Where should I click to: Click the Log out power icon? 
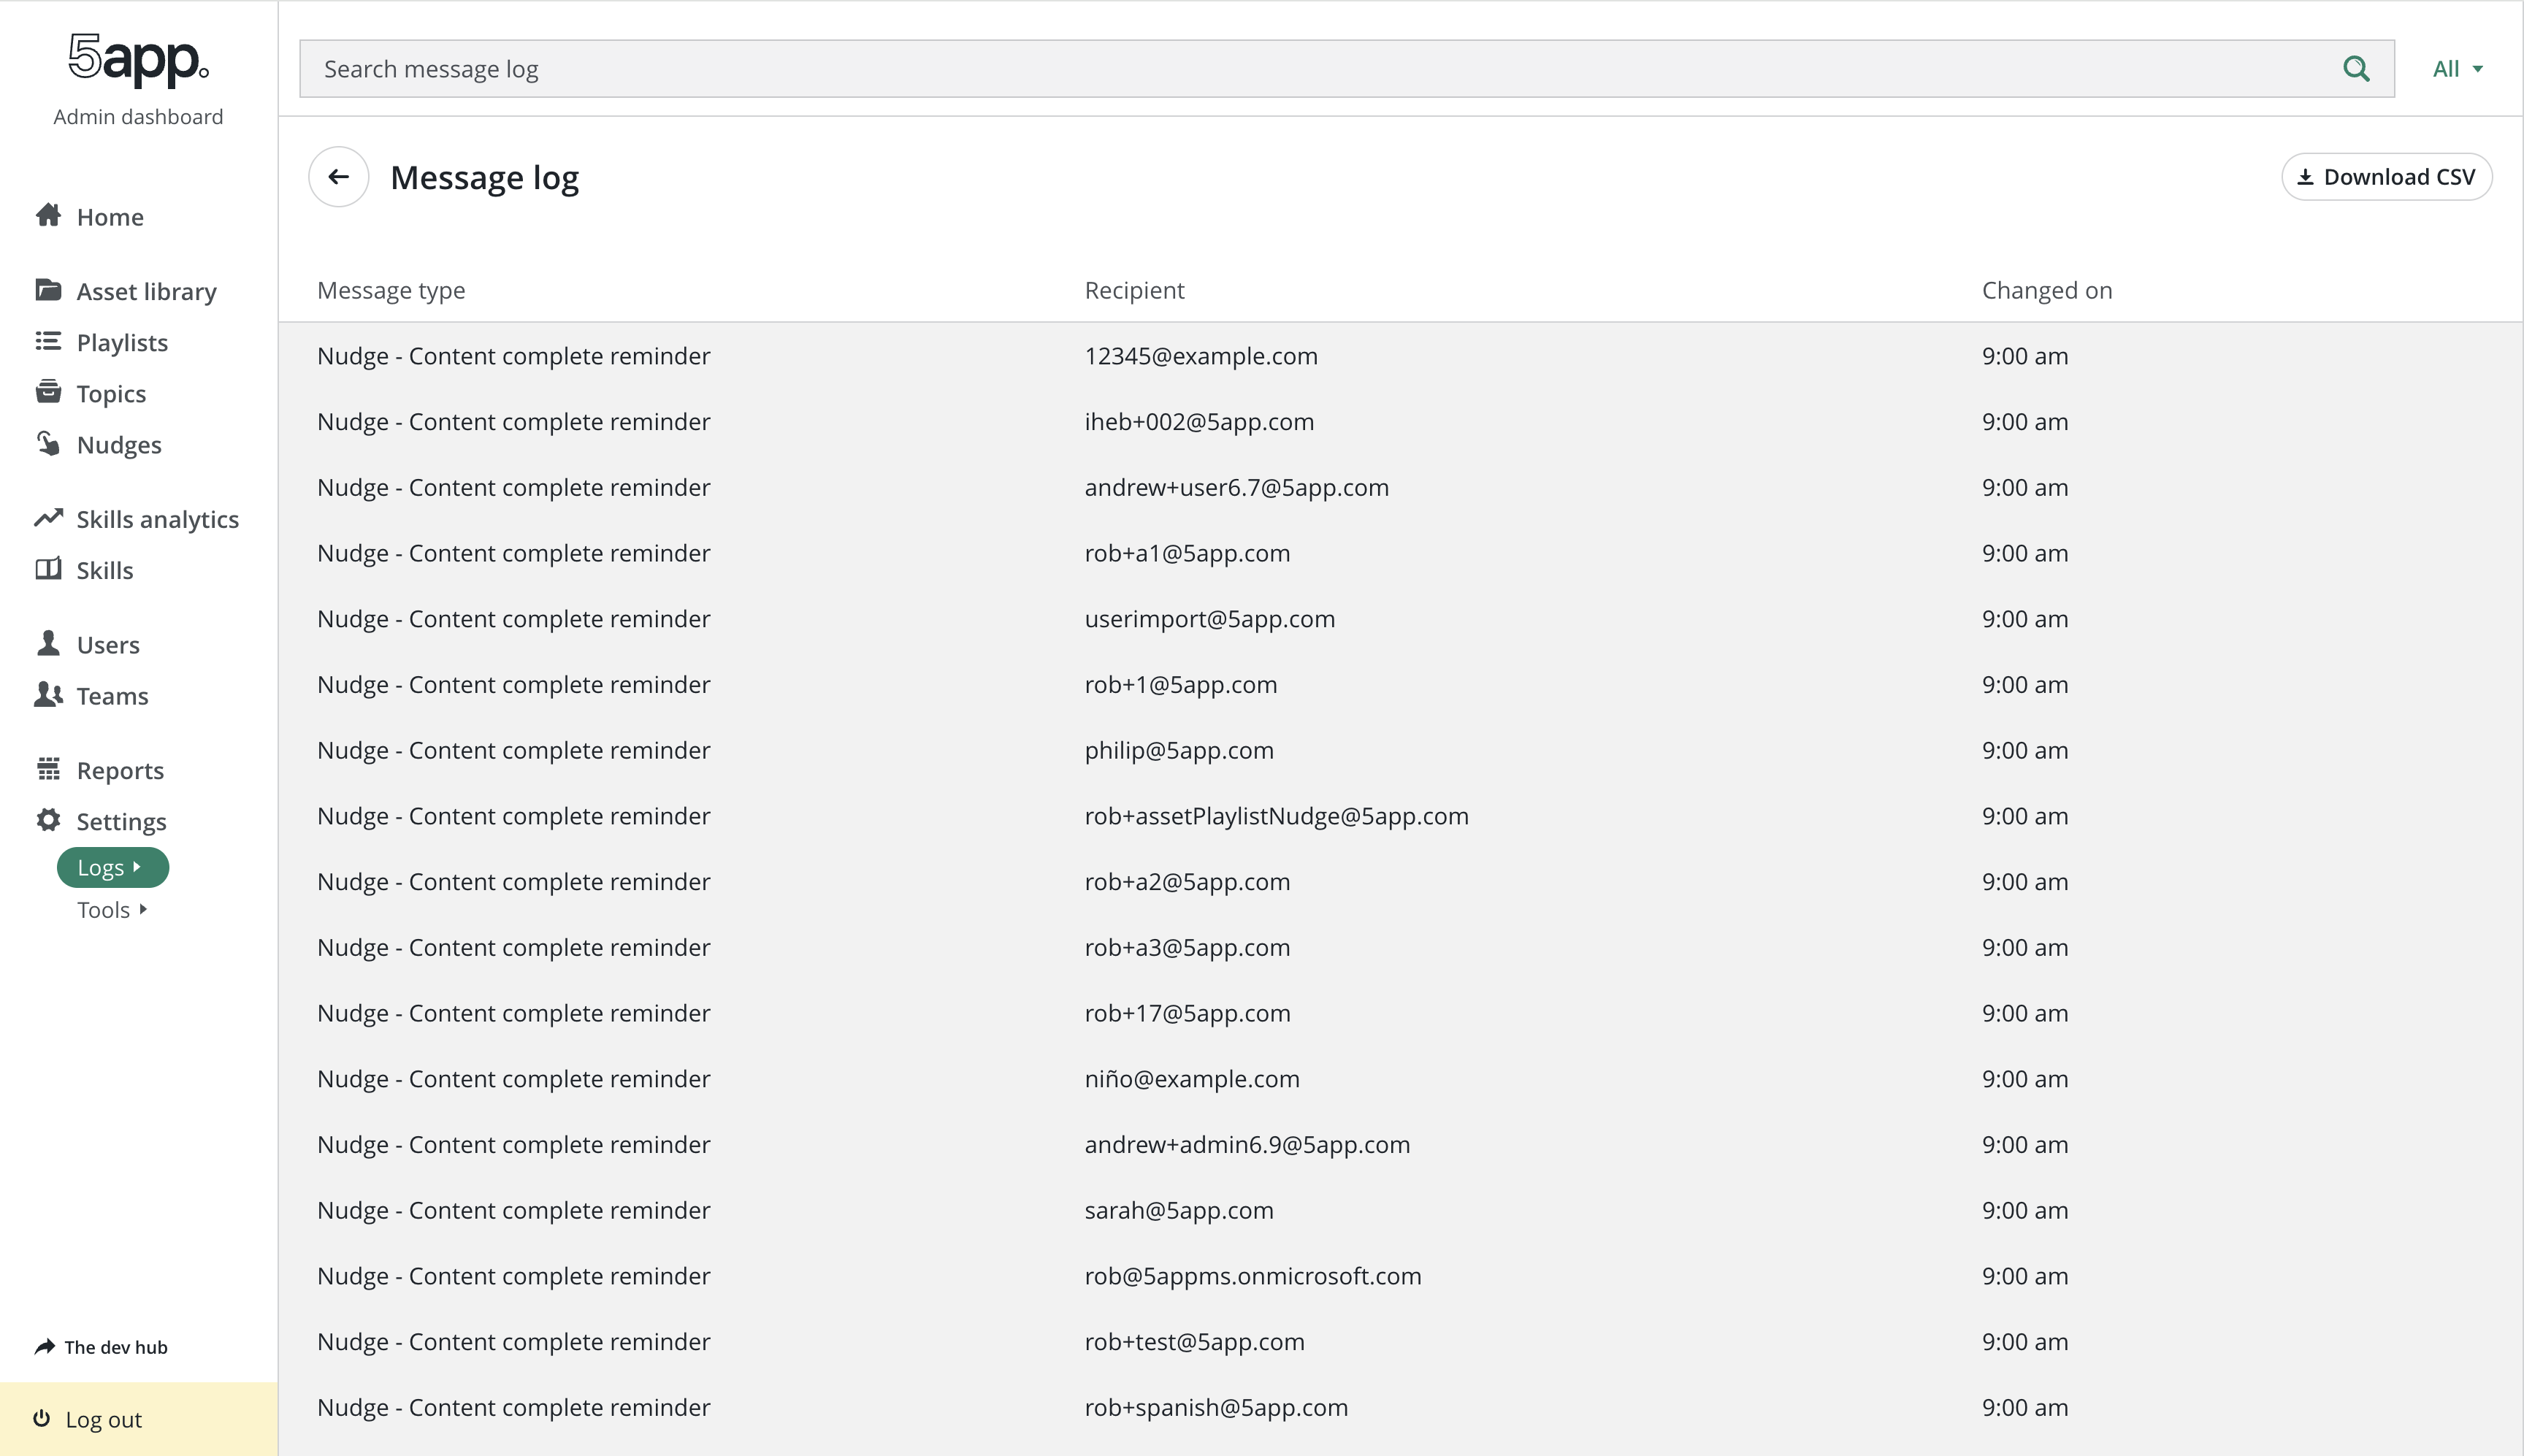tap(42, 1418)
